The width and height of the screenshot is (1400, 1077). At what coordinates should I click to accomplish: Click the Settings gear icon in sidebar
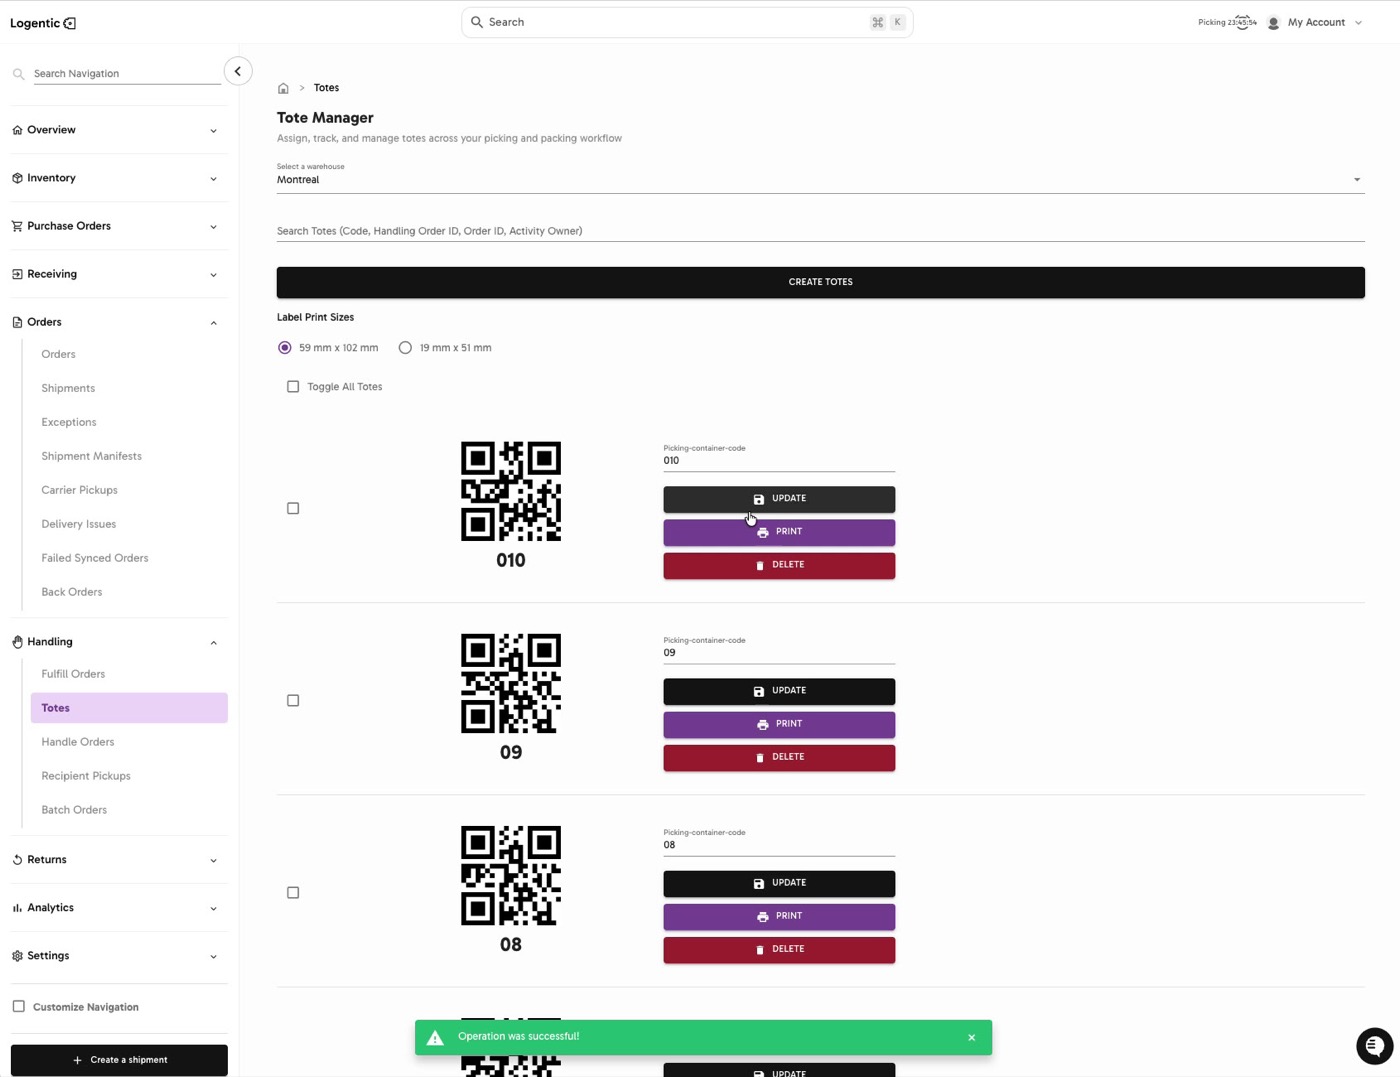pos(17,956)
